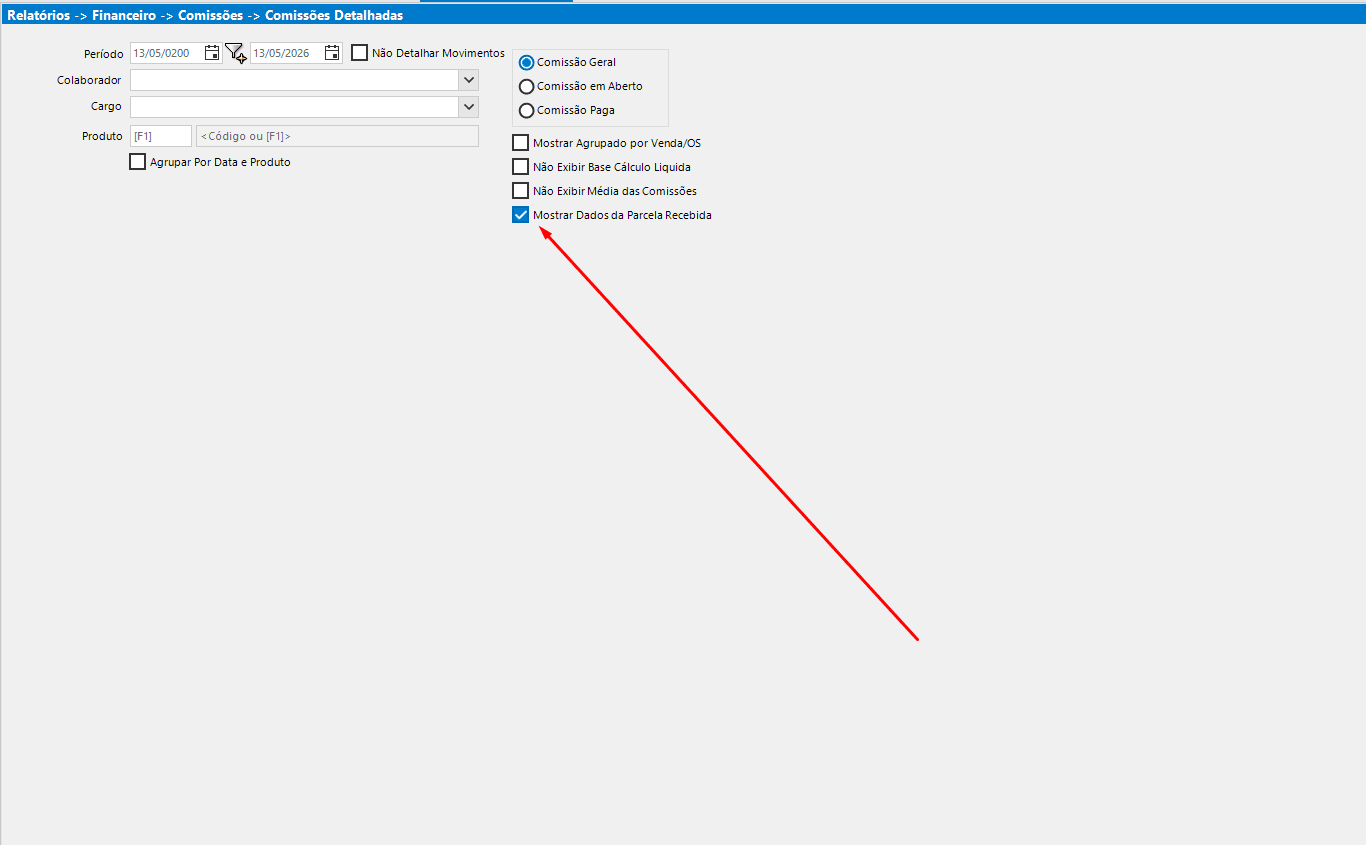Screen dimensions: 1366x845
Task: Select Comissão Geral radio option
Action: [527, 62]
